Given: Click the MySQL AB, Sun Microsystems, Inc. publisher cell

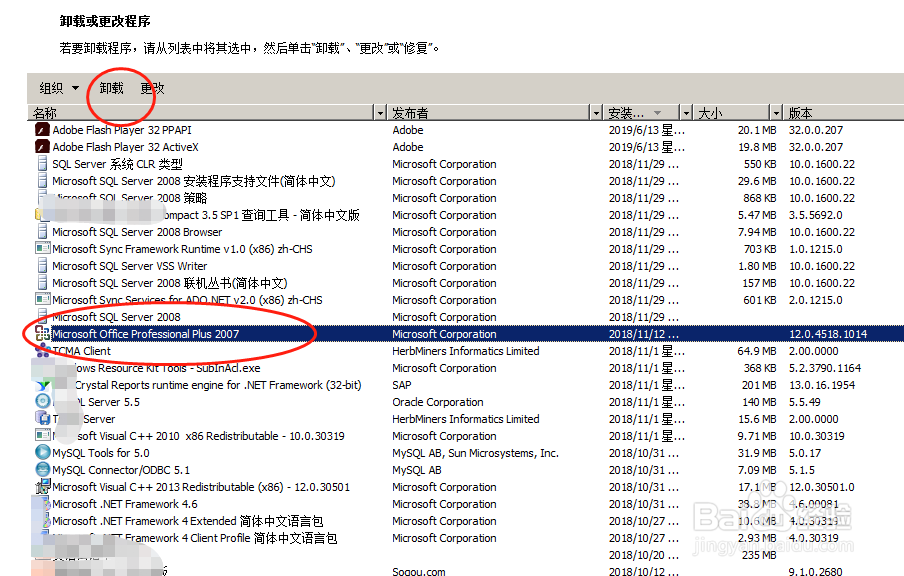Looking at the screenshot, I should (x=475, y=453).
